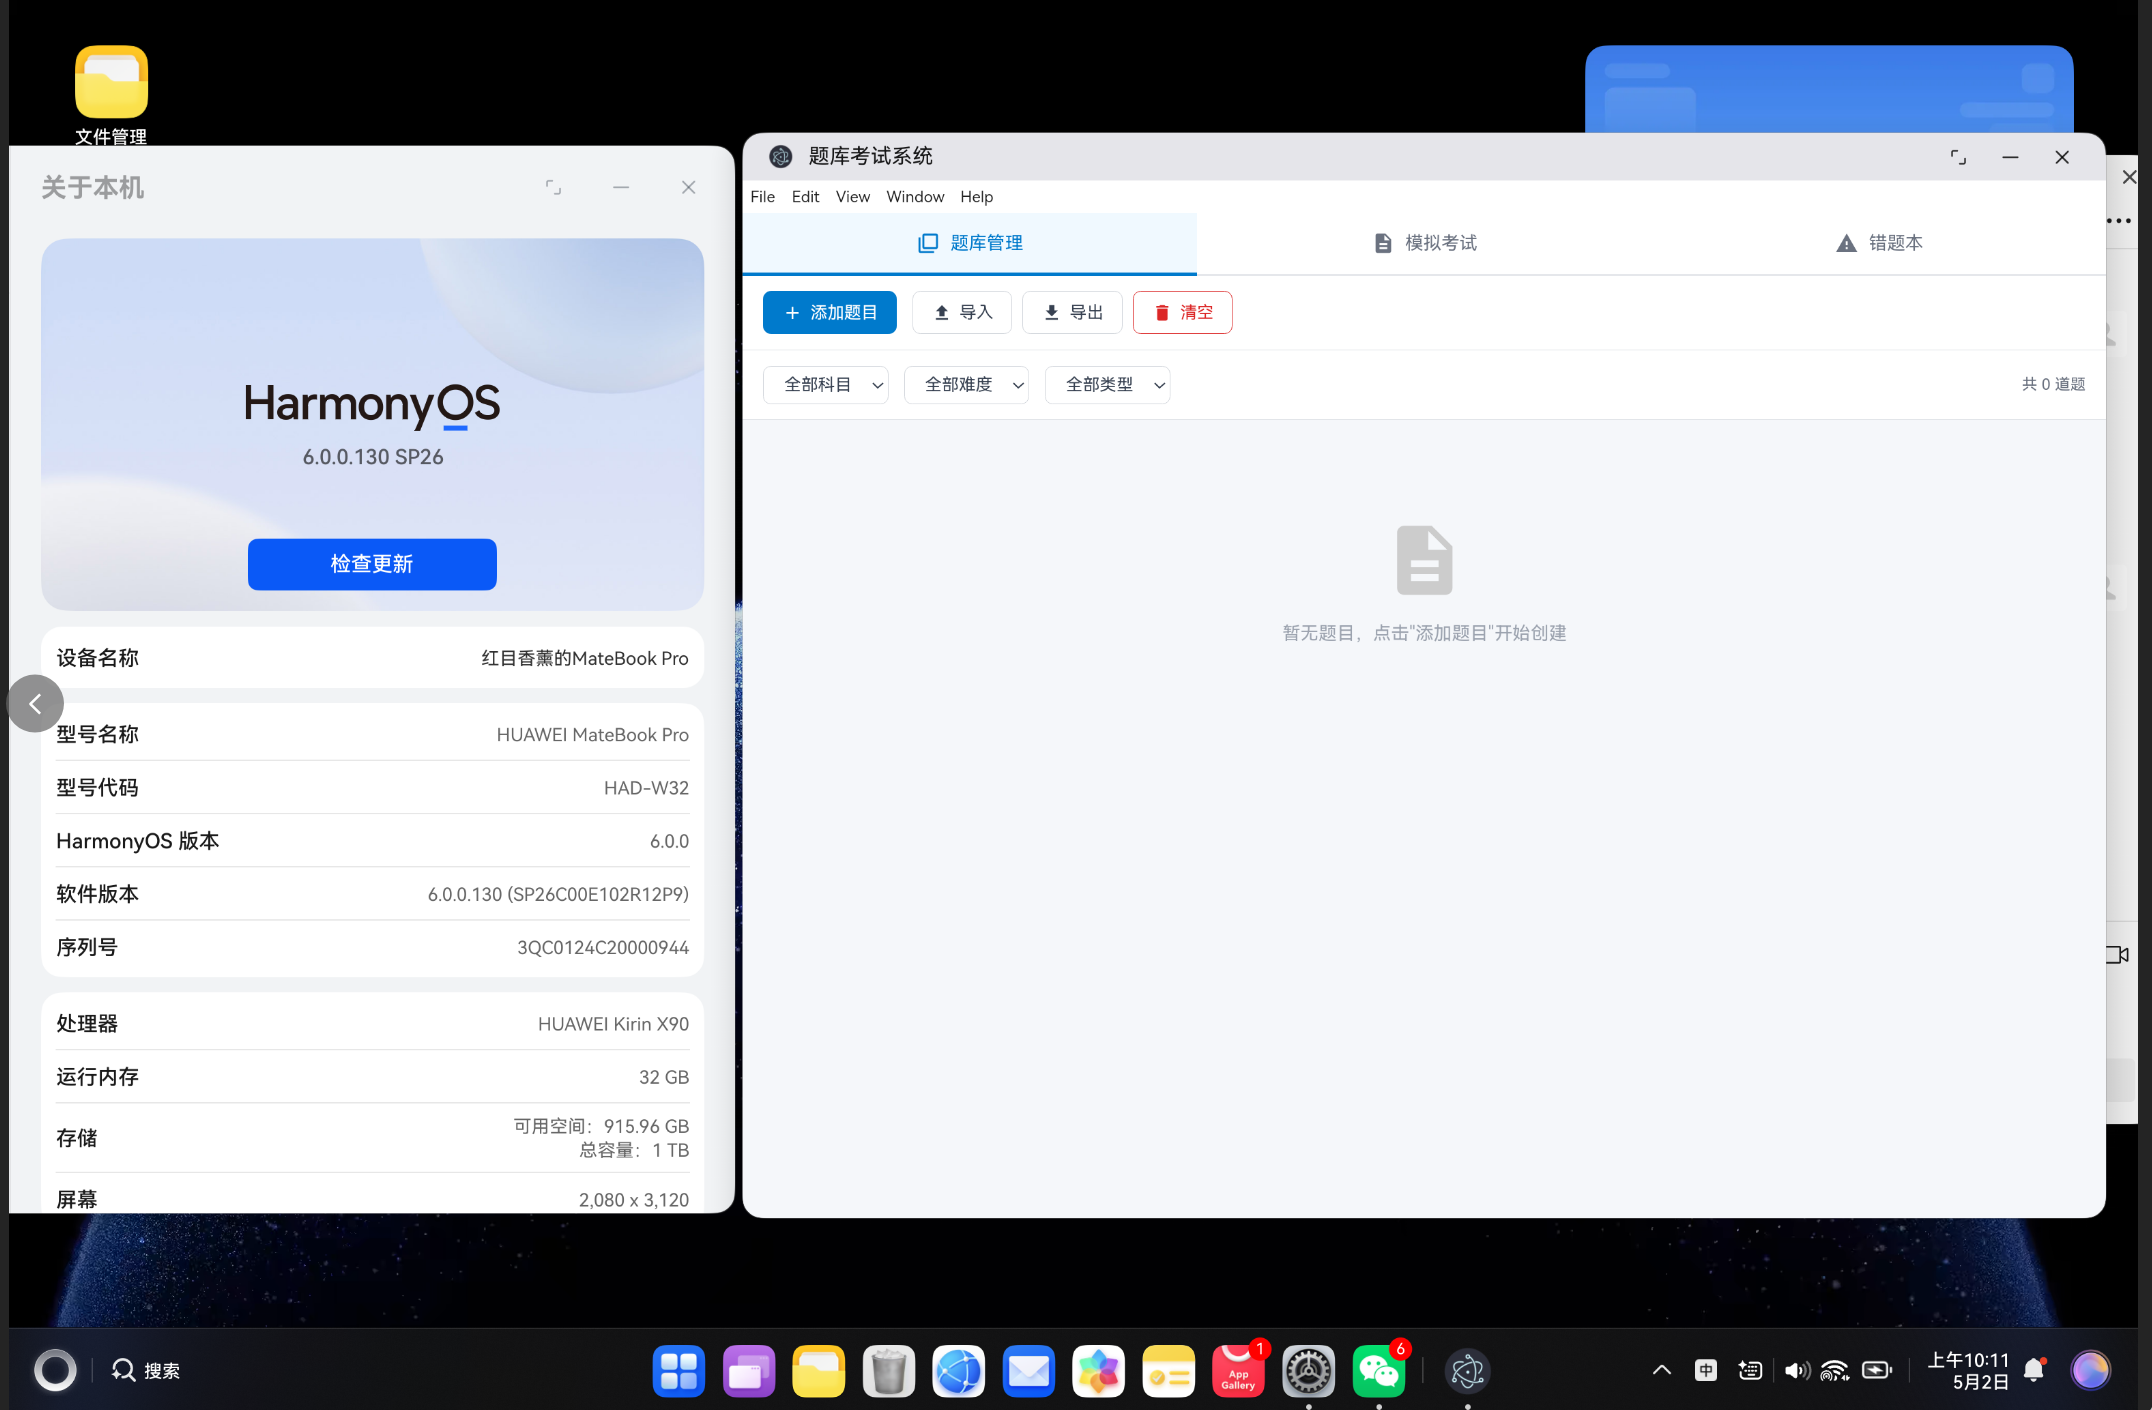Open the Electron app icon in dock
This screenshot has width=2152, height=1410.
coord(1467,1371)
